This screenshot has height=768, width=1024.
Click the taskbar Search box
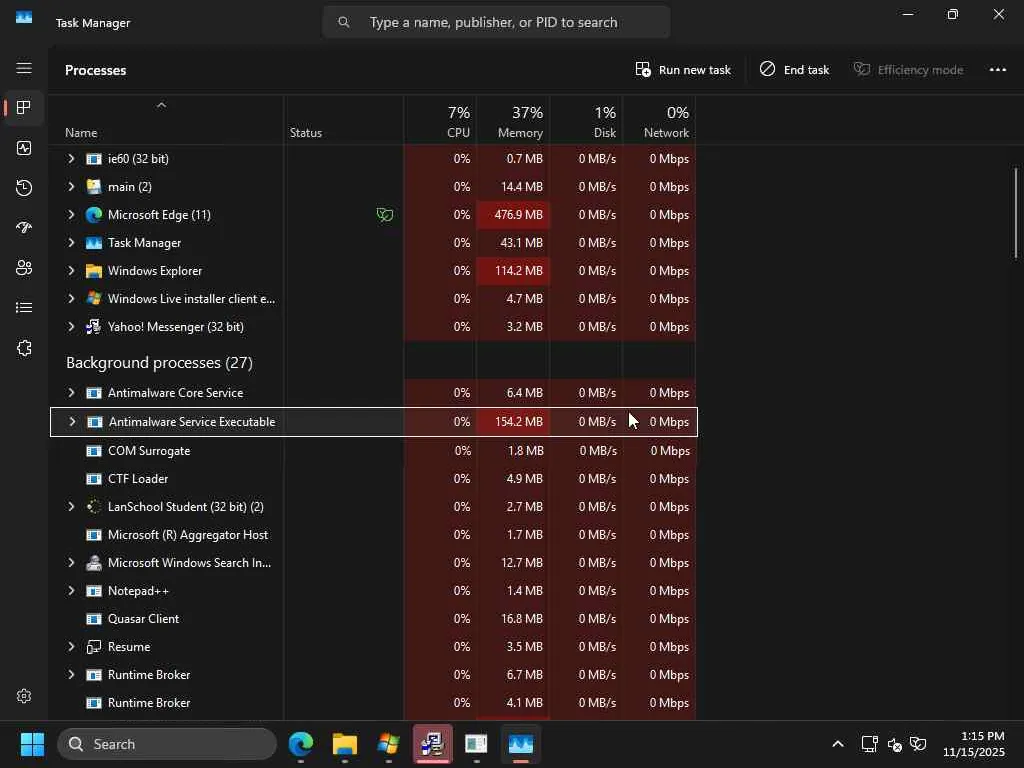(x=167, y=744)
